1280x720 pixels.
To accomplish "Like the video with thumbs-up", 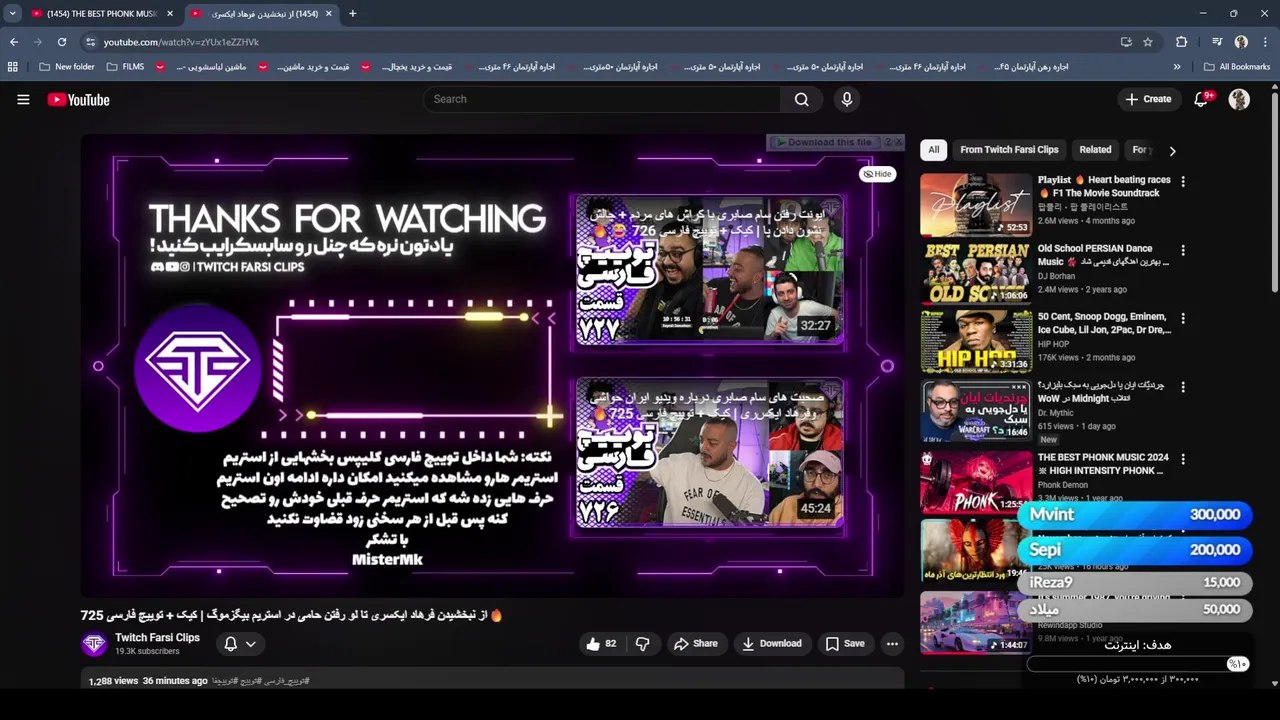I will pyautogui.click(x=601, y=644).
